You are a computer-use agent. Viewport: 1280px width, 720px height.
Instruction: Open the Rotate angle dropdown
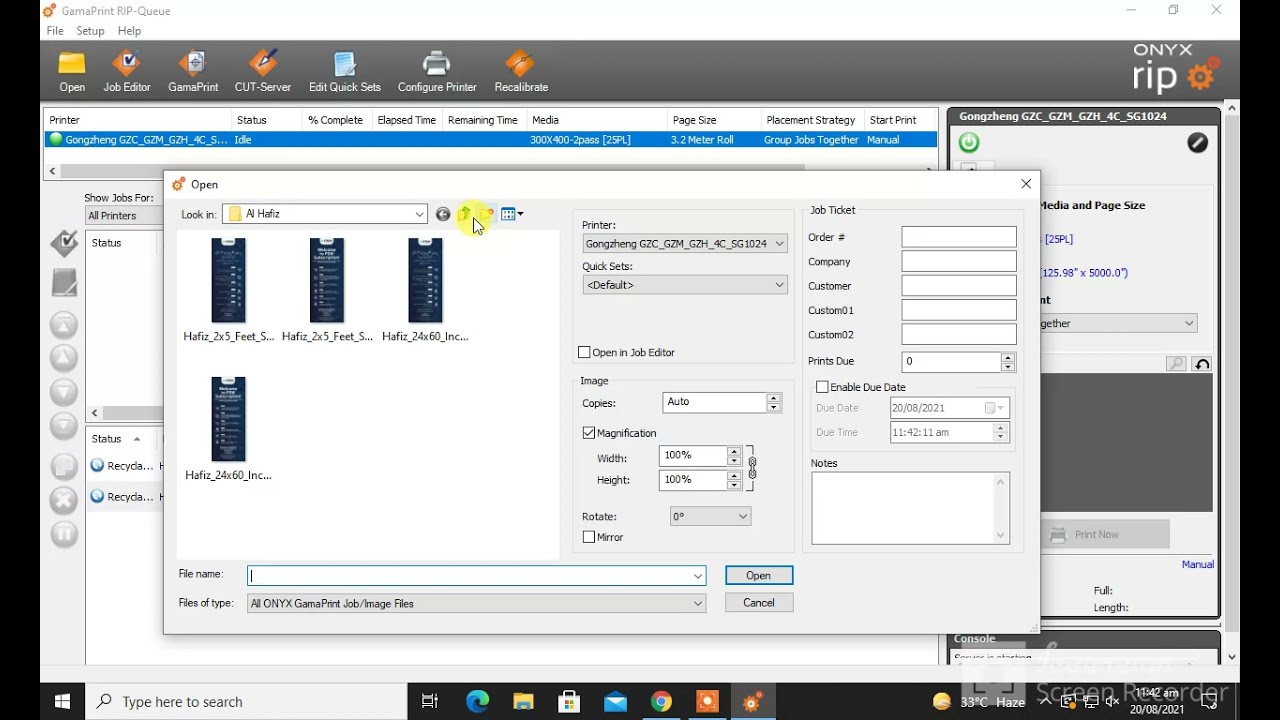coord(743,516)
